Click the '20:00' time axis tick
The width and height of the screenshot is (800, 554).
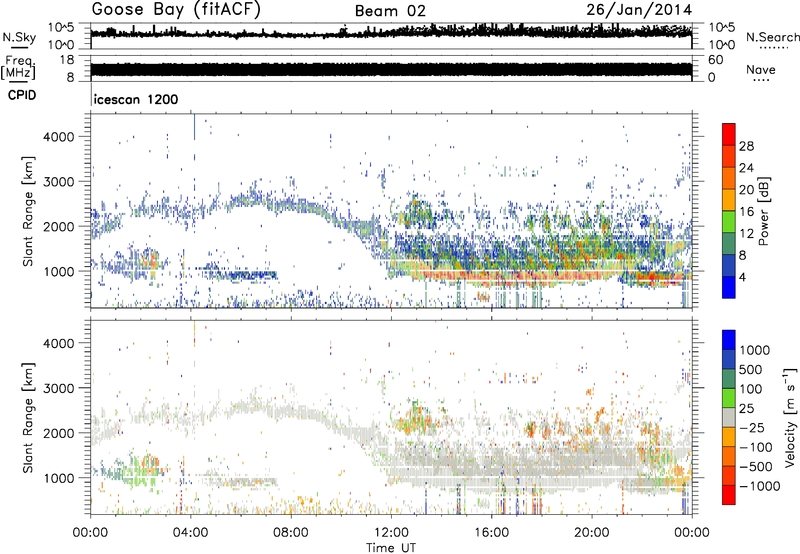(591, 533)
